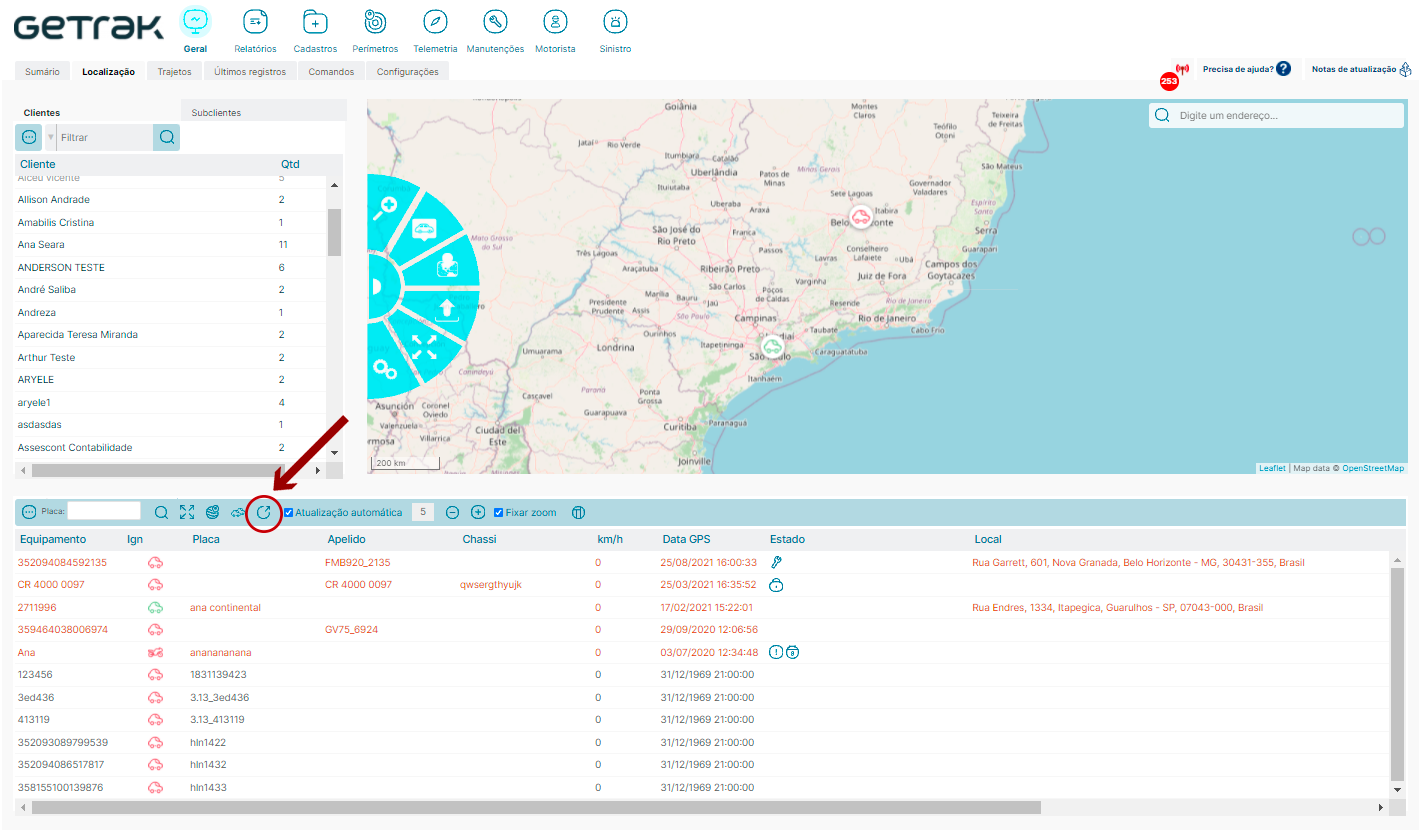Click the fullscreen expand icon in radial map menu
The width and height of the screenshot is (1423, 830).
424,347
